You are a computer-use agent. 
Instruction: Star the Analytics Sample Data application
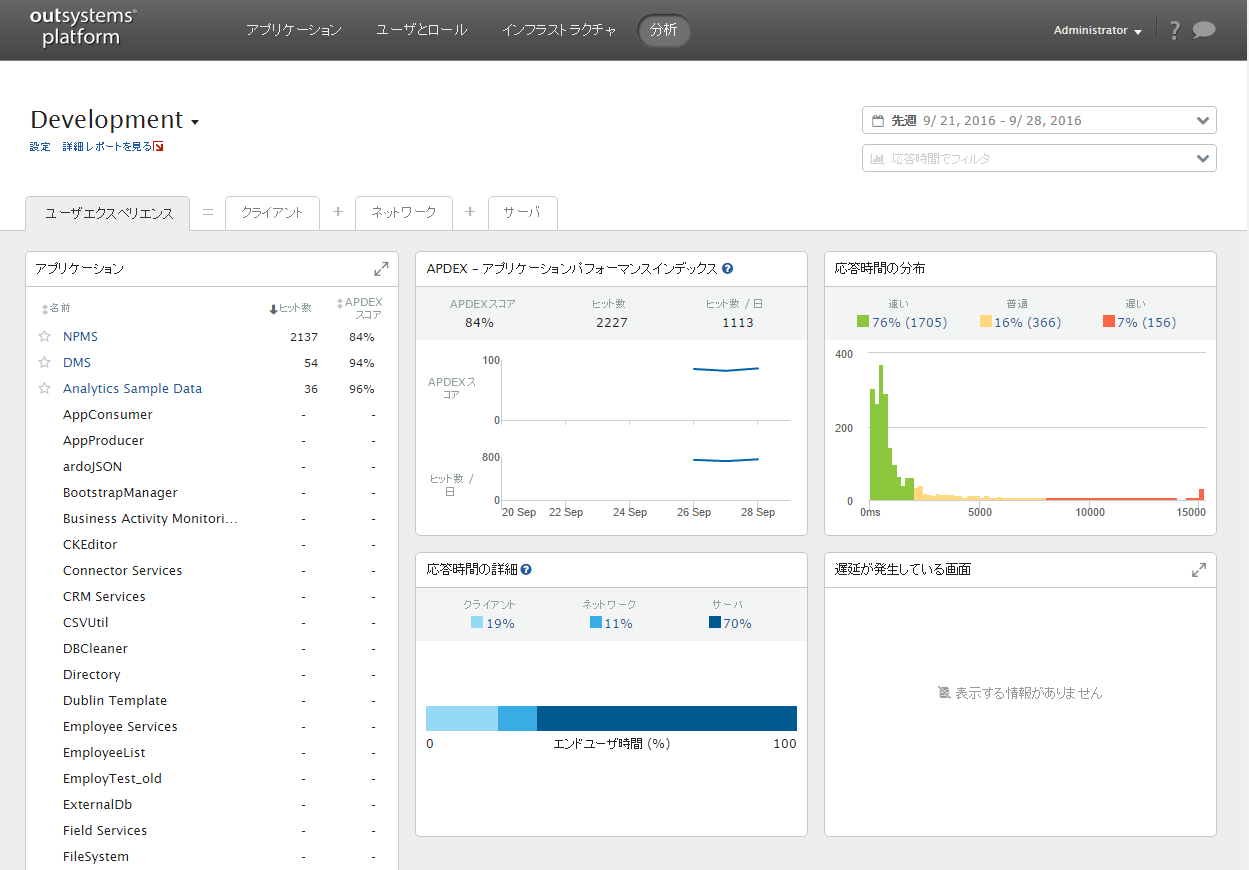[44, 389]
